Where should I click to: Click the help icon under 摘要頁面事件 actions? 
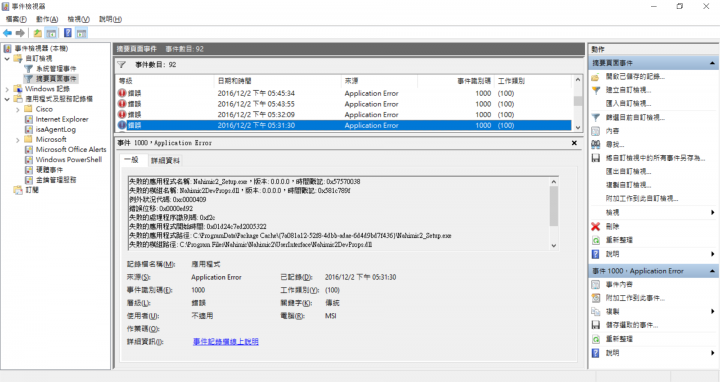pyautogui.click(x=596, y=254)
